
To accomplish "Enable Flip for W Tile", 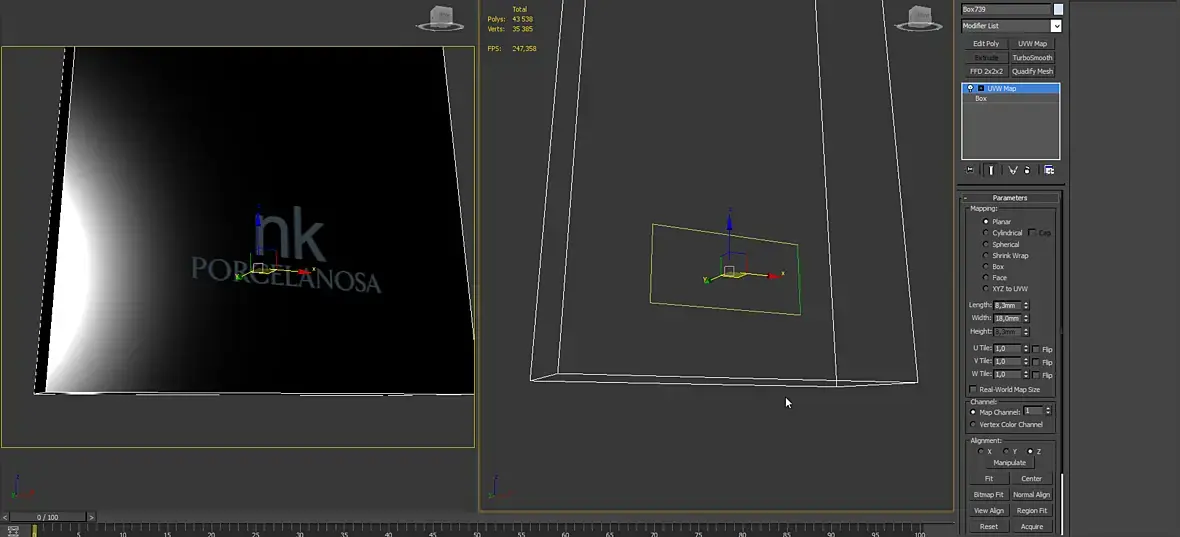I will [1036, 375].
